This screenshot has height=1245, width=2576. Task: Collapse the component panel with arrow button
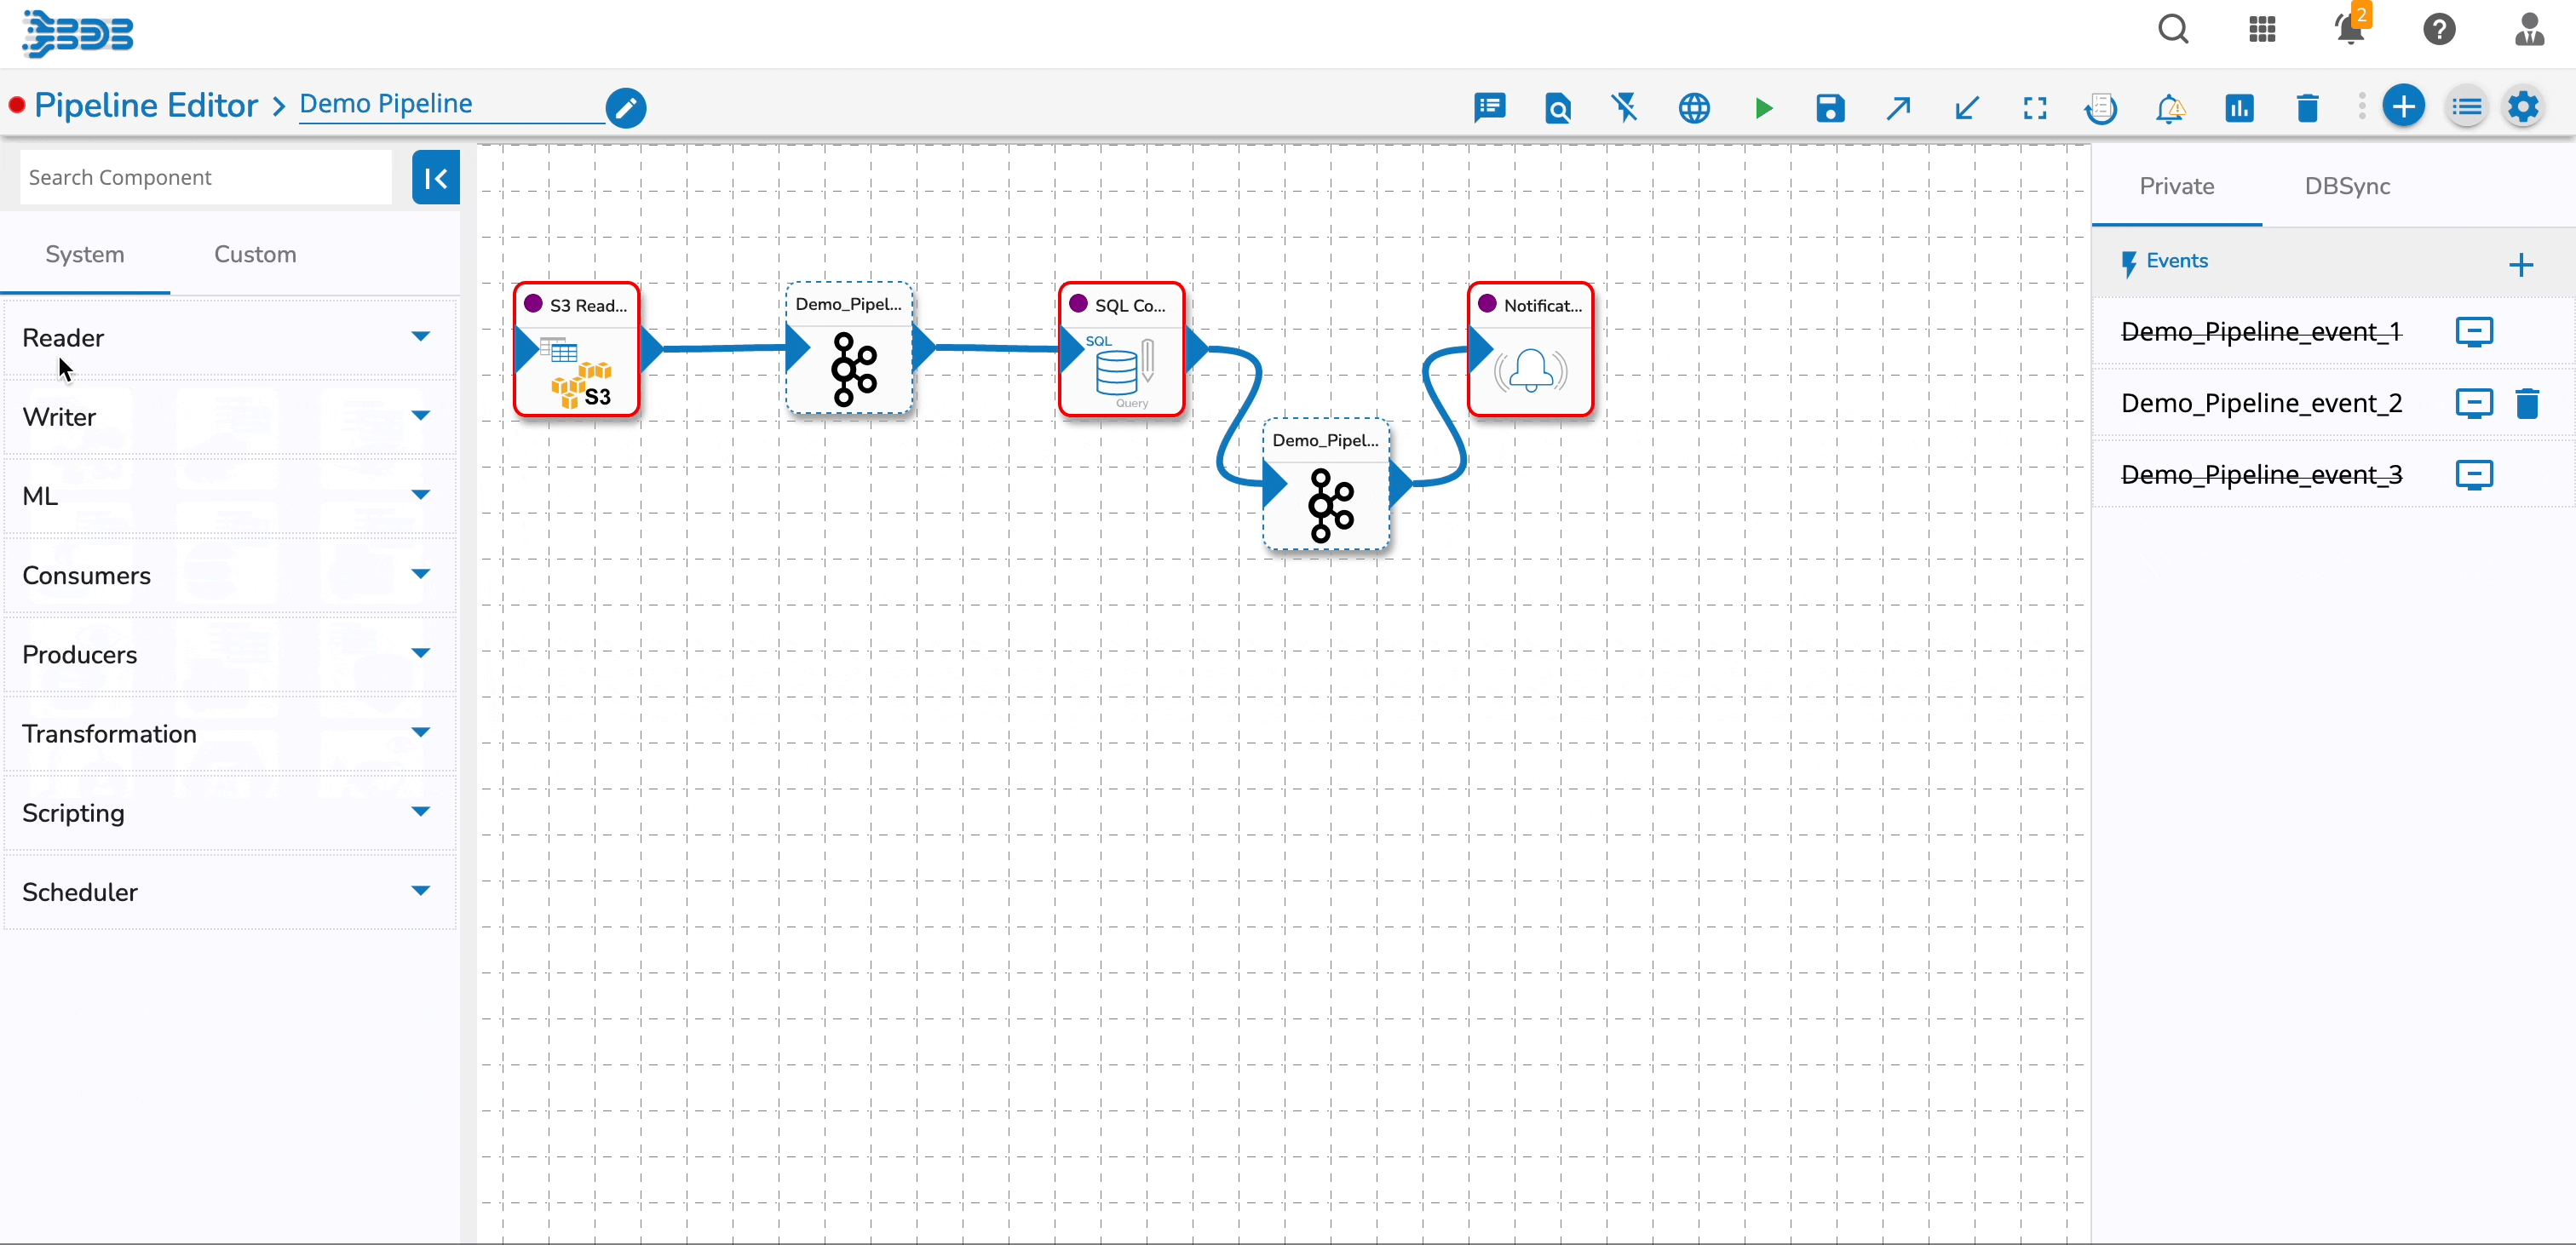(x=436, y=178)
